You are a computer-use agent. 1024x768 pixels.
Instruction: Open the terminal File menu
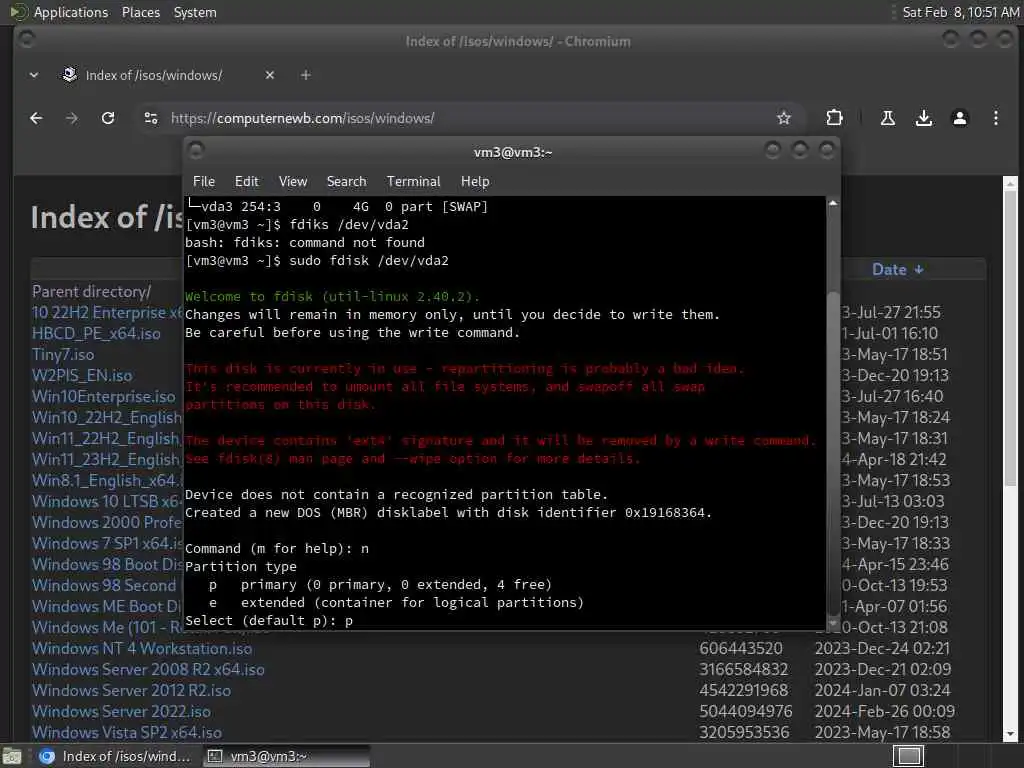coord(204,182)
